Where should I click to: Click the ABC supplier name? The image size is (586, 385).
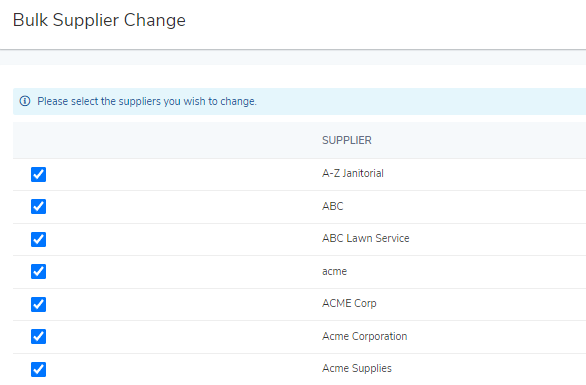point(333,206)
